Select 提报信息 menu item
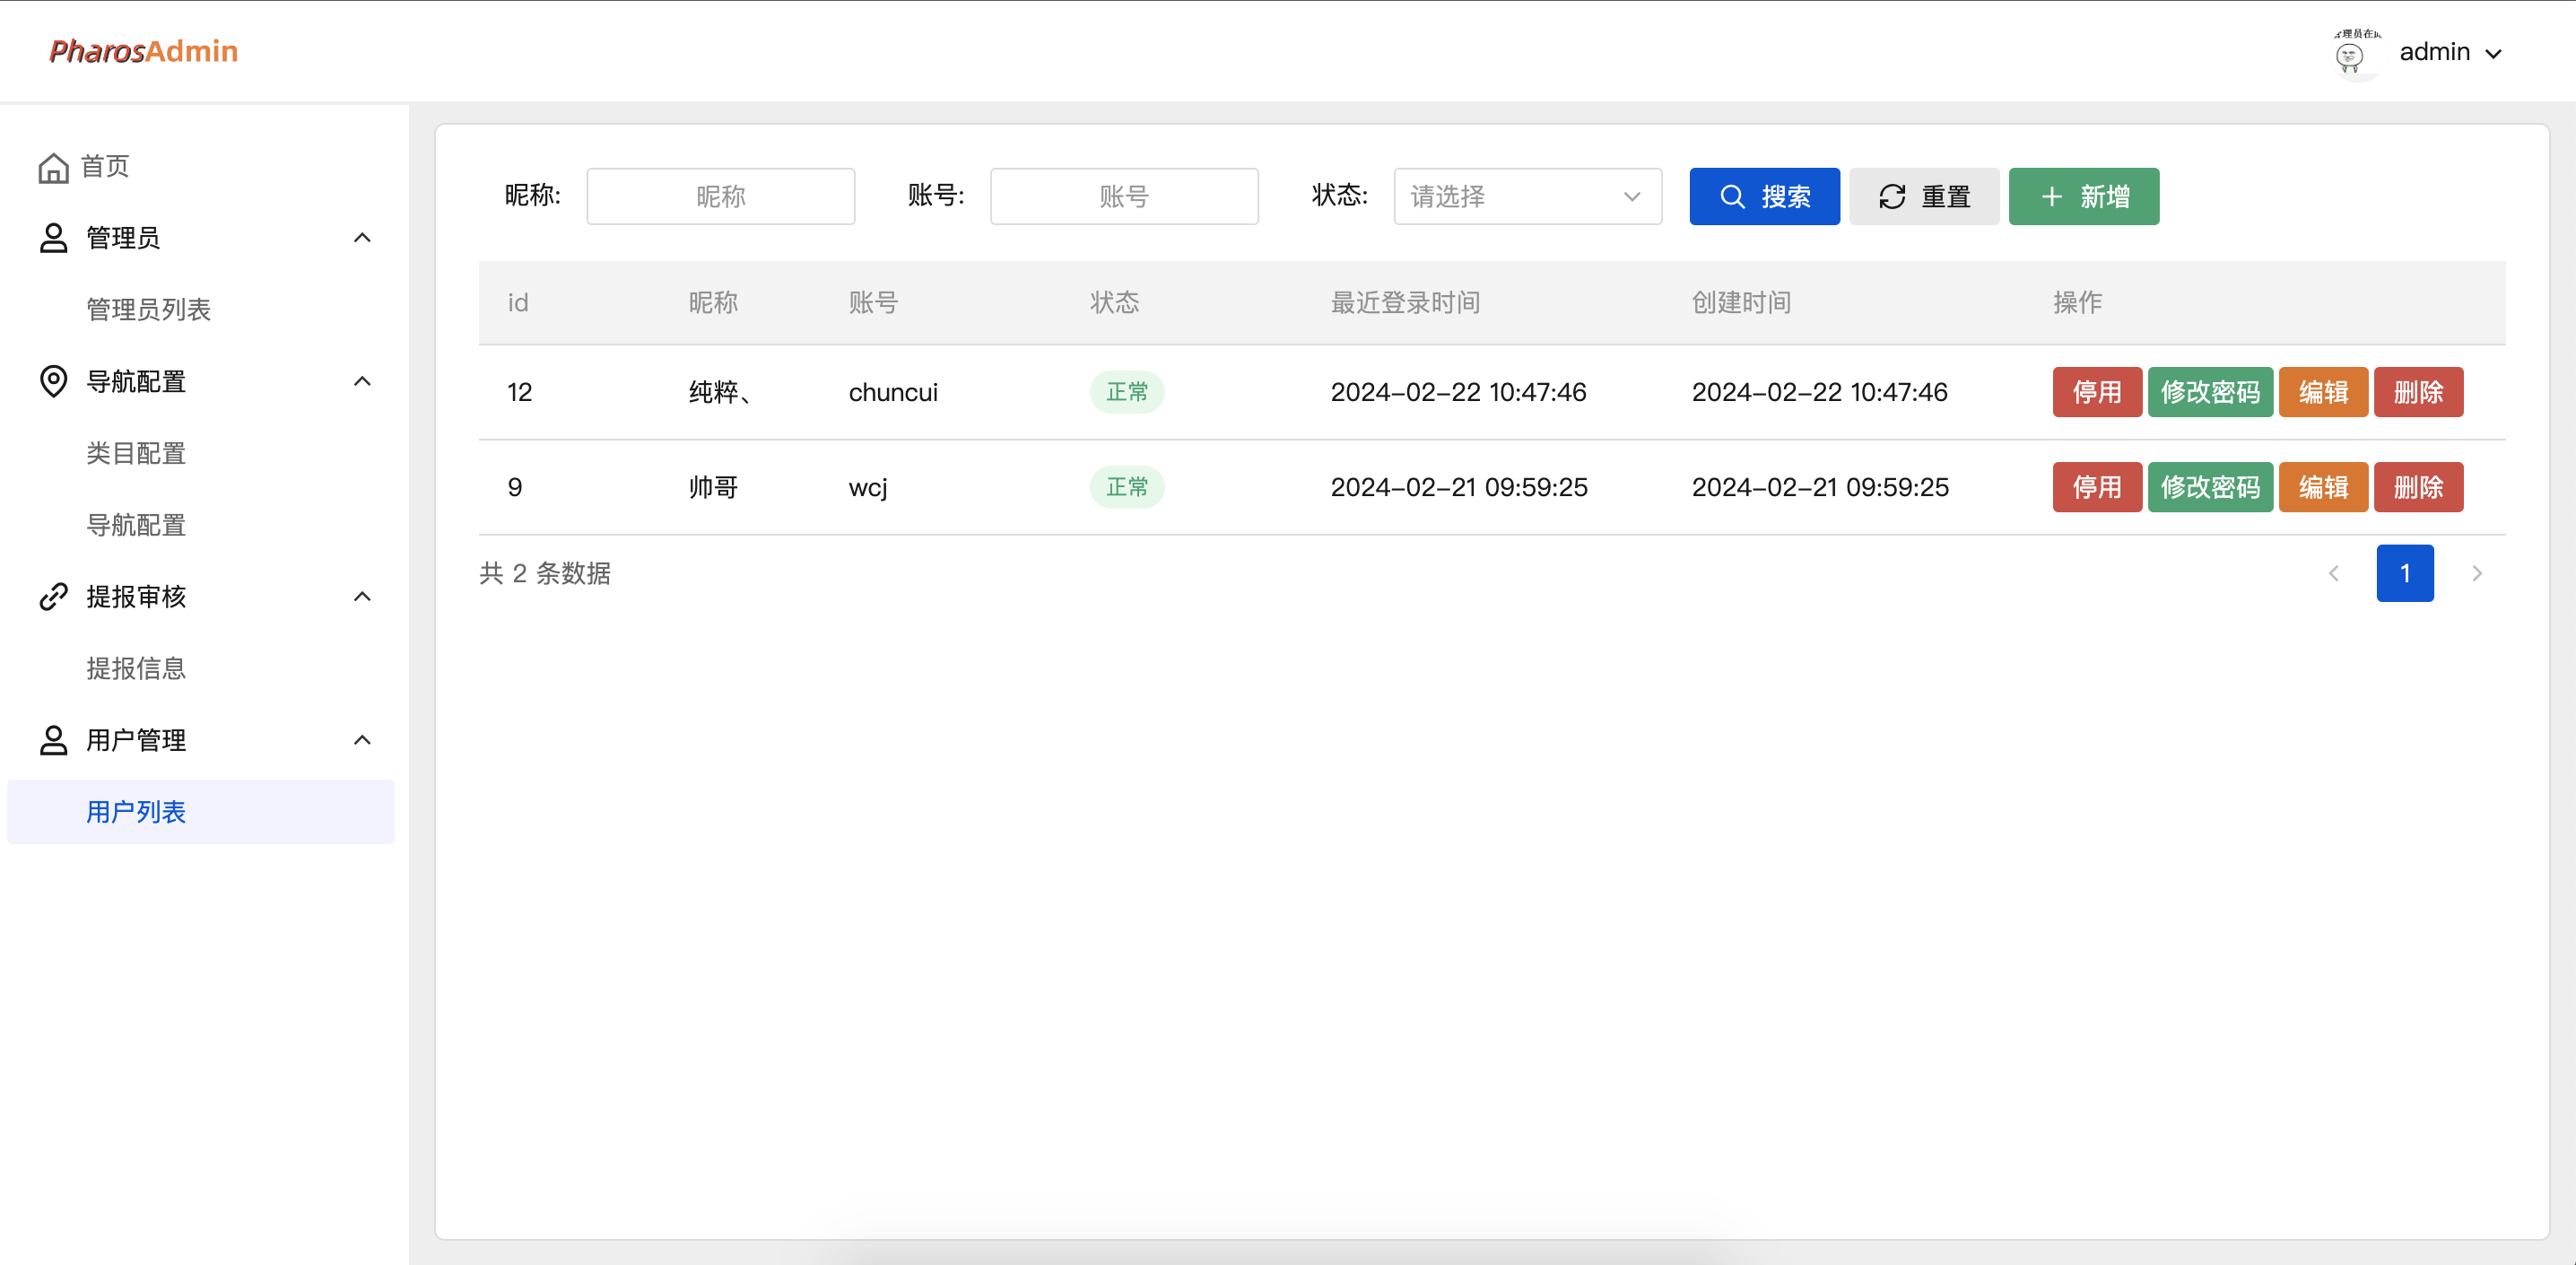Screen dimensions: 2576x1265 pos(135,668)
